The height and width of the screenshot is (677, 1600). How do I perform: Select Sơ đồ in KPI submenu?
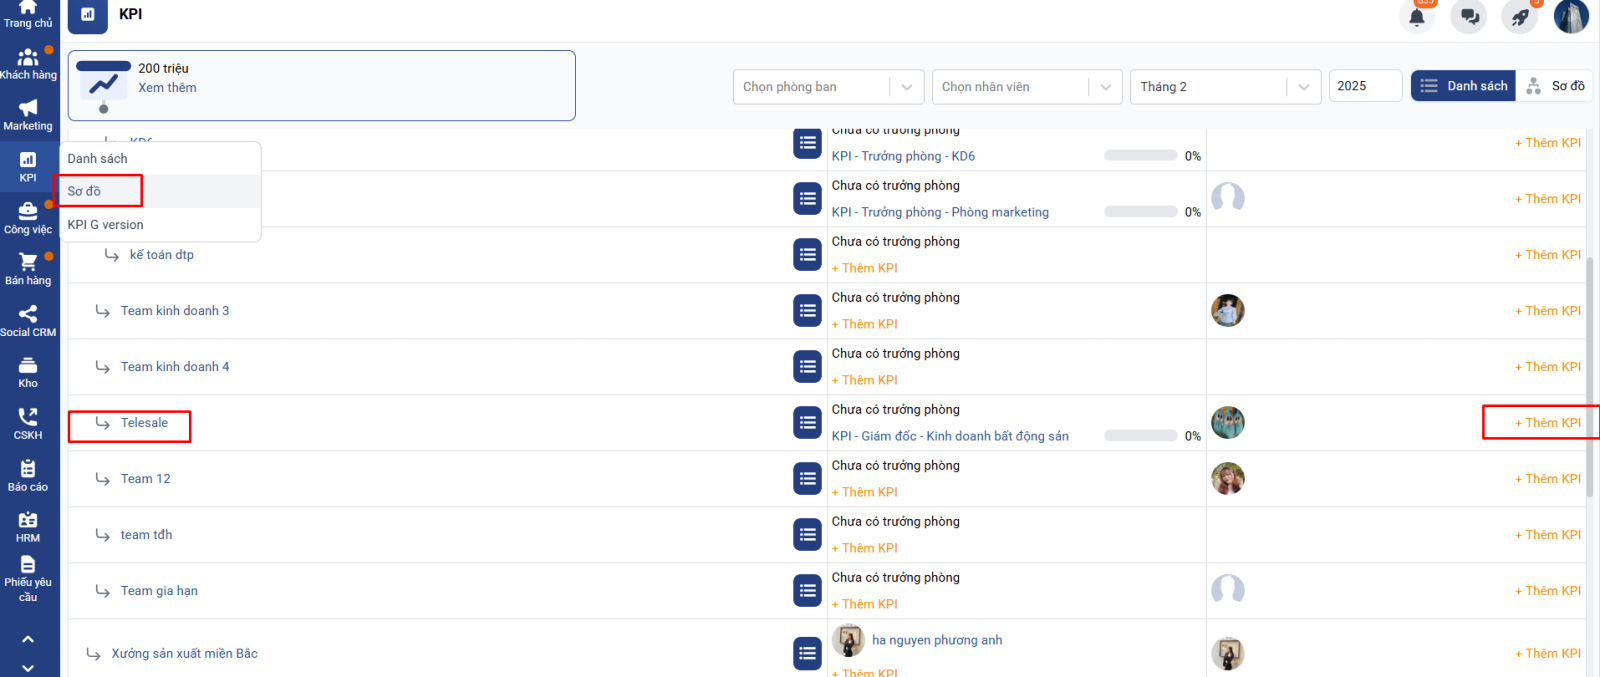tap(85, 191)
